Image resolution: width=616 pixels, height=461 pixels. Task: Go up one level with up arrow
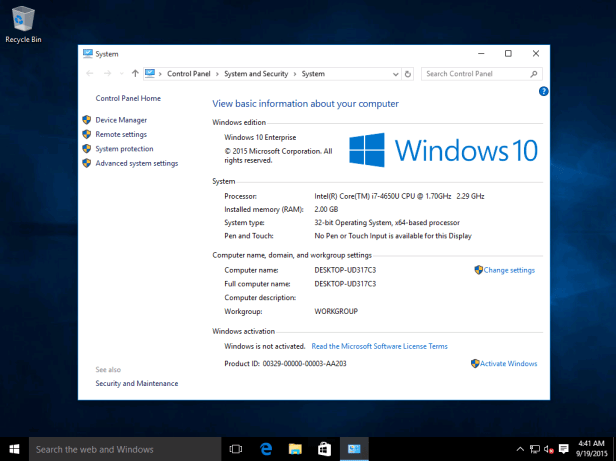pos(135,73)
